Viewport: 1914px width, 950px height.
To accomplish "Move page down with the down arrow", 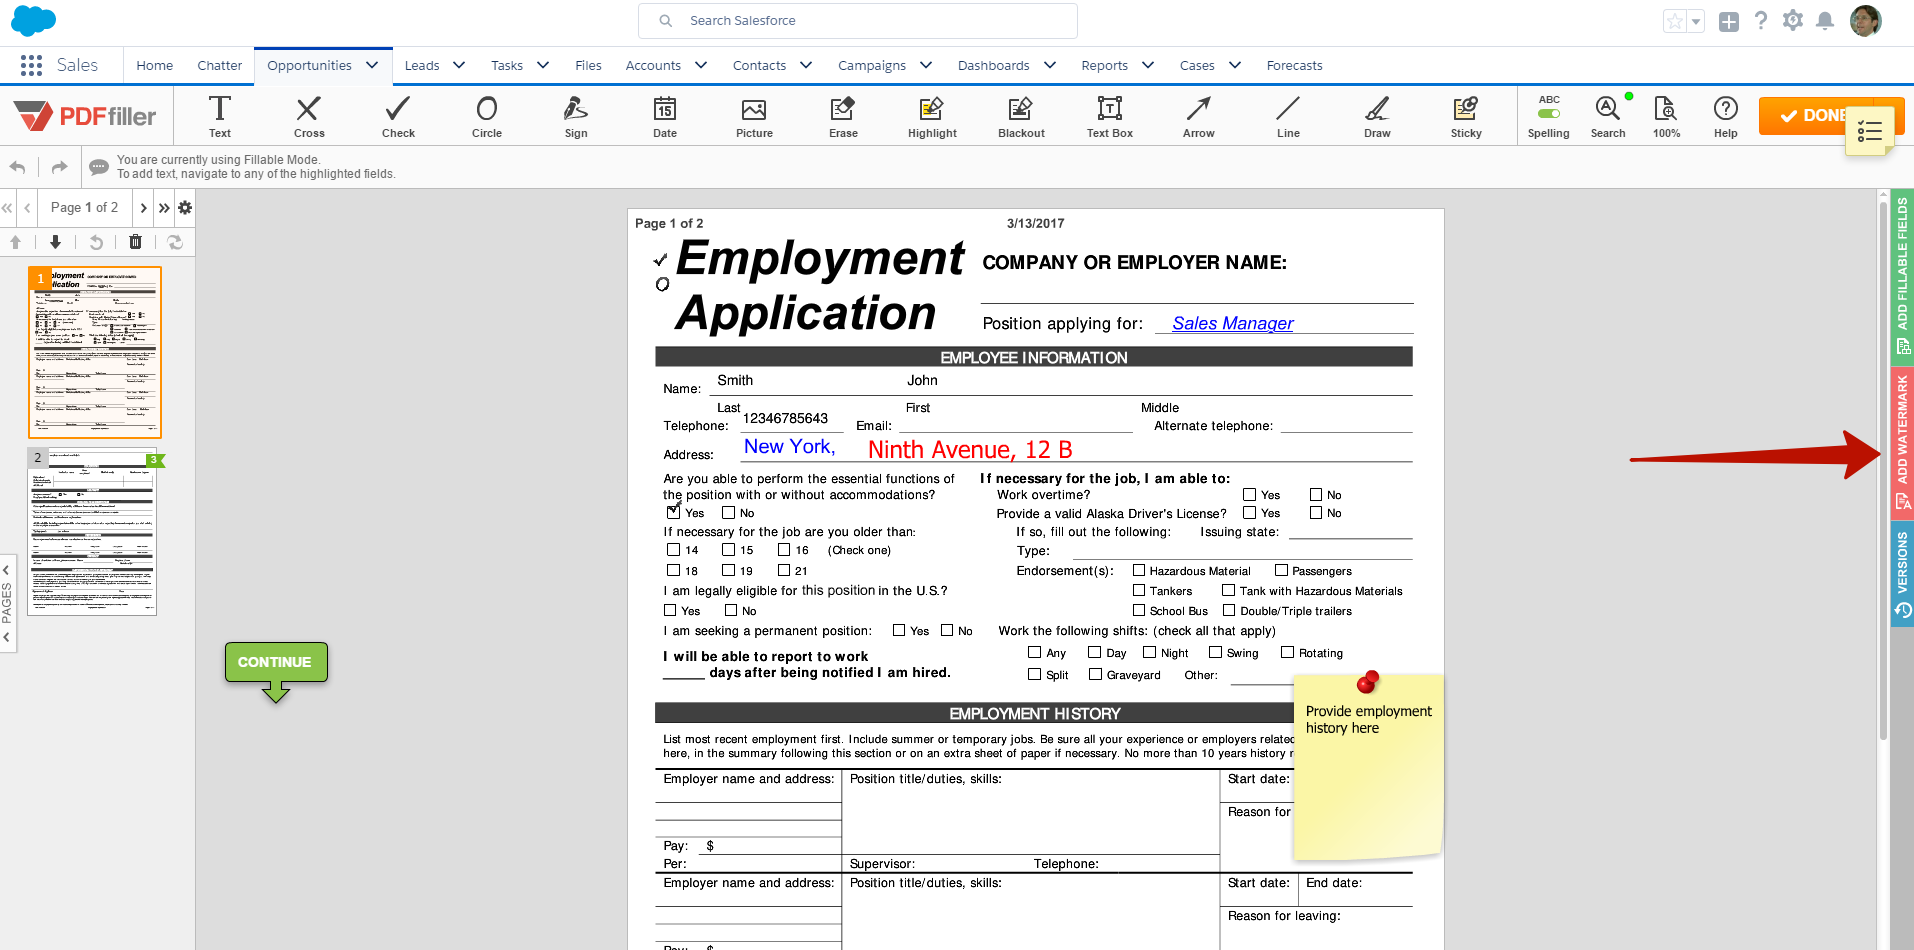I will [55, 242].
